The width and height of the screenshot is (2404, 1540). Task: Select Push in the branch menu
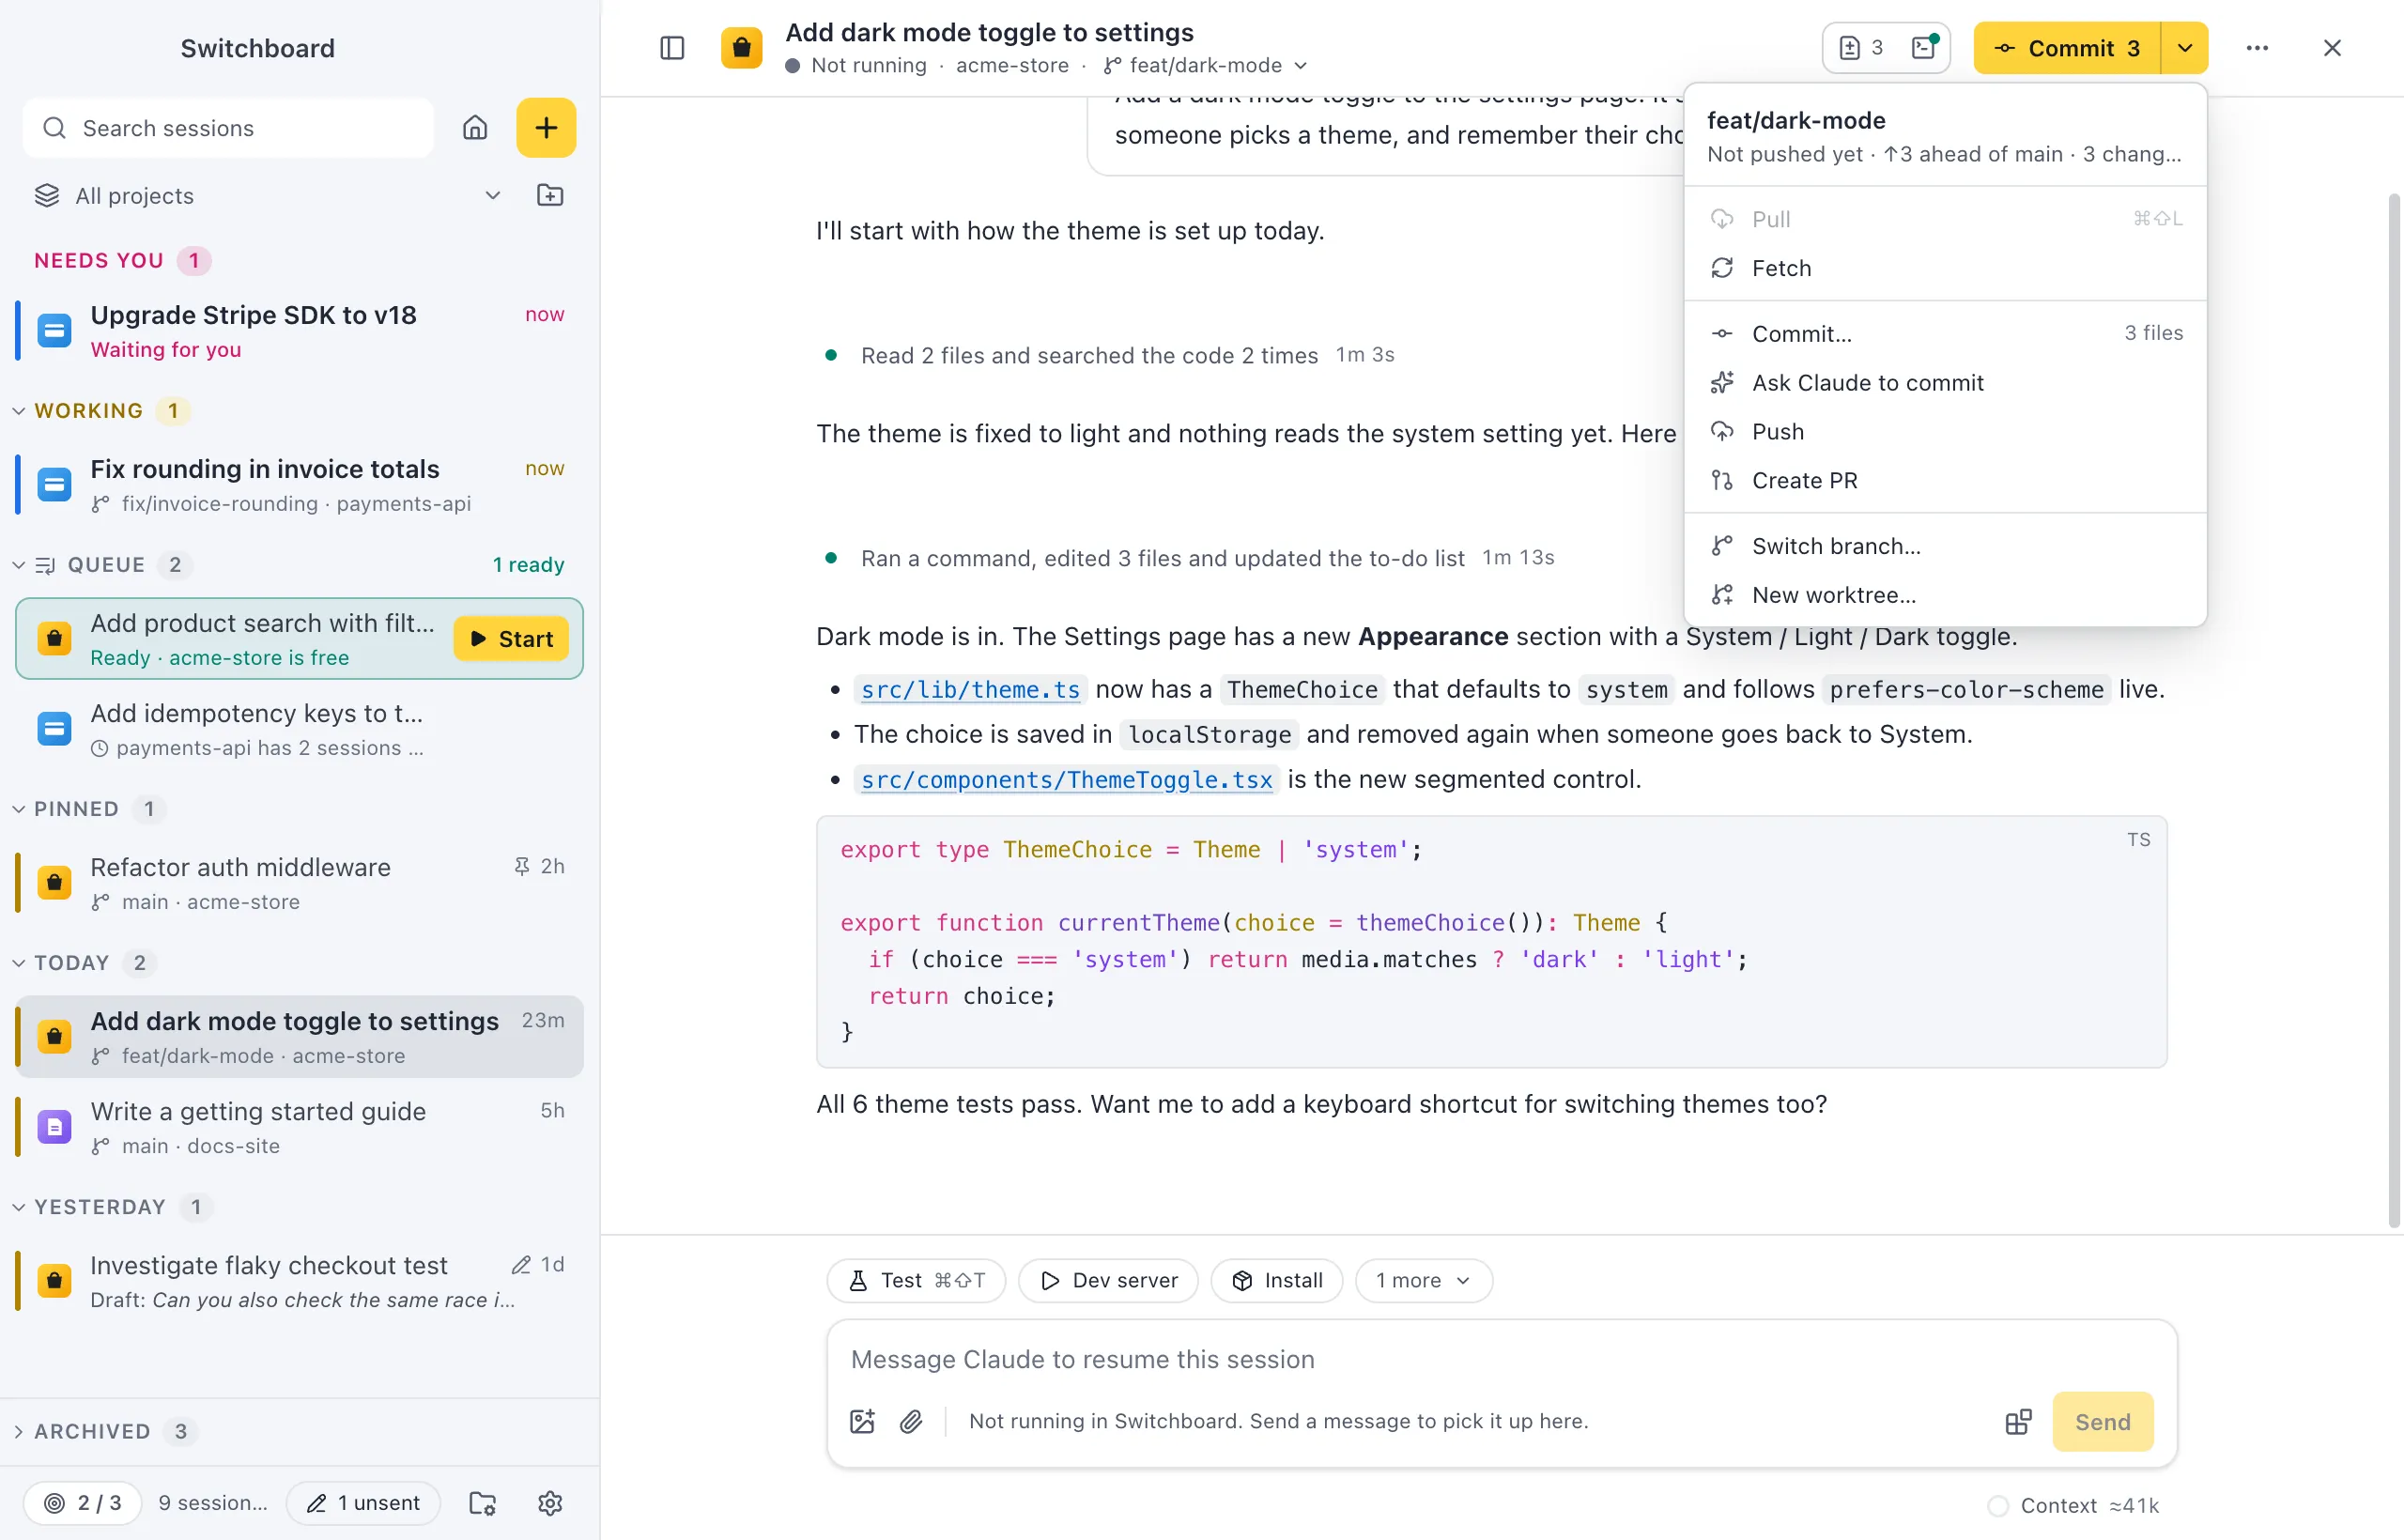1945,431
